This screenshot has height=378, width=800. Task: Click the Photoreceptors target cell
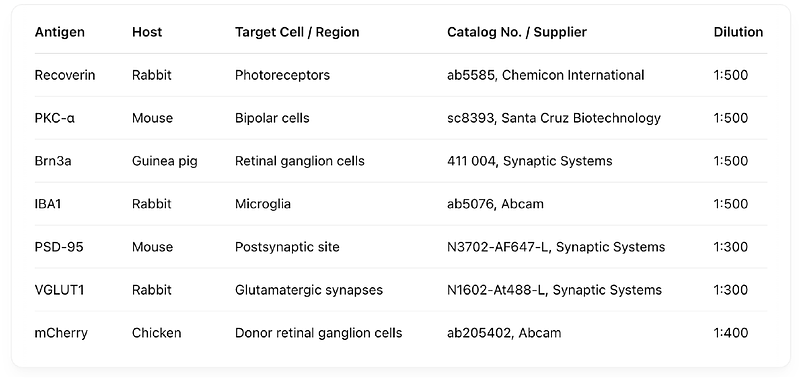[283, 75]
